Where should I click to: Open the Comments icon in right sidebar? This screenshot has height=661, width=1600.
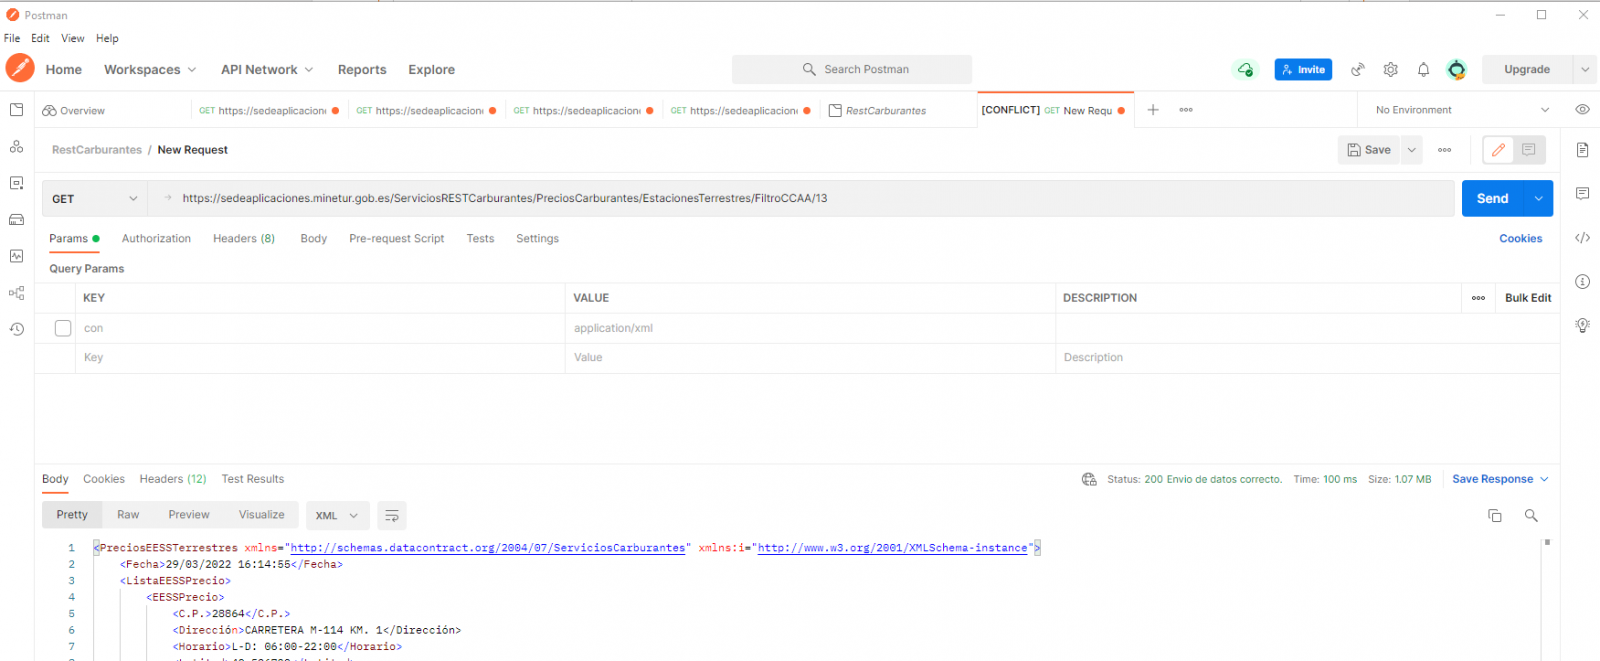[x=1582, y=193]
